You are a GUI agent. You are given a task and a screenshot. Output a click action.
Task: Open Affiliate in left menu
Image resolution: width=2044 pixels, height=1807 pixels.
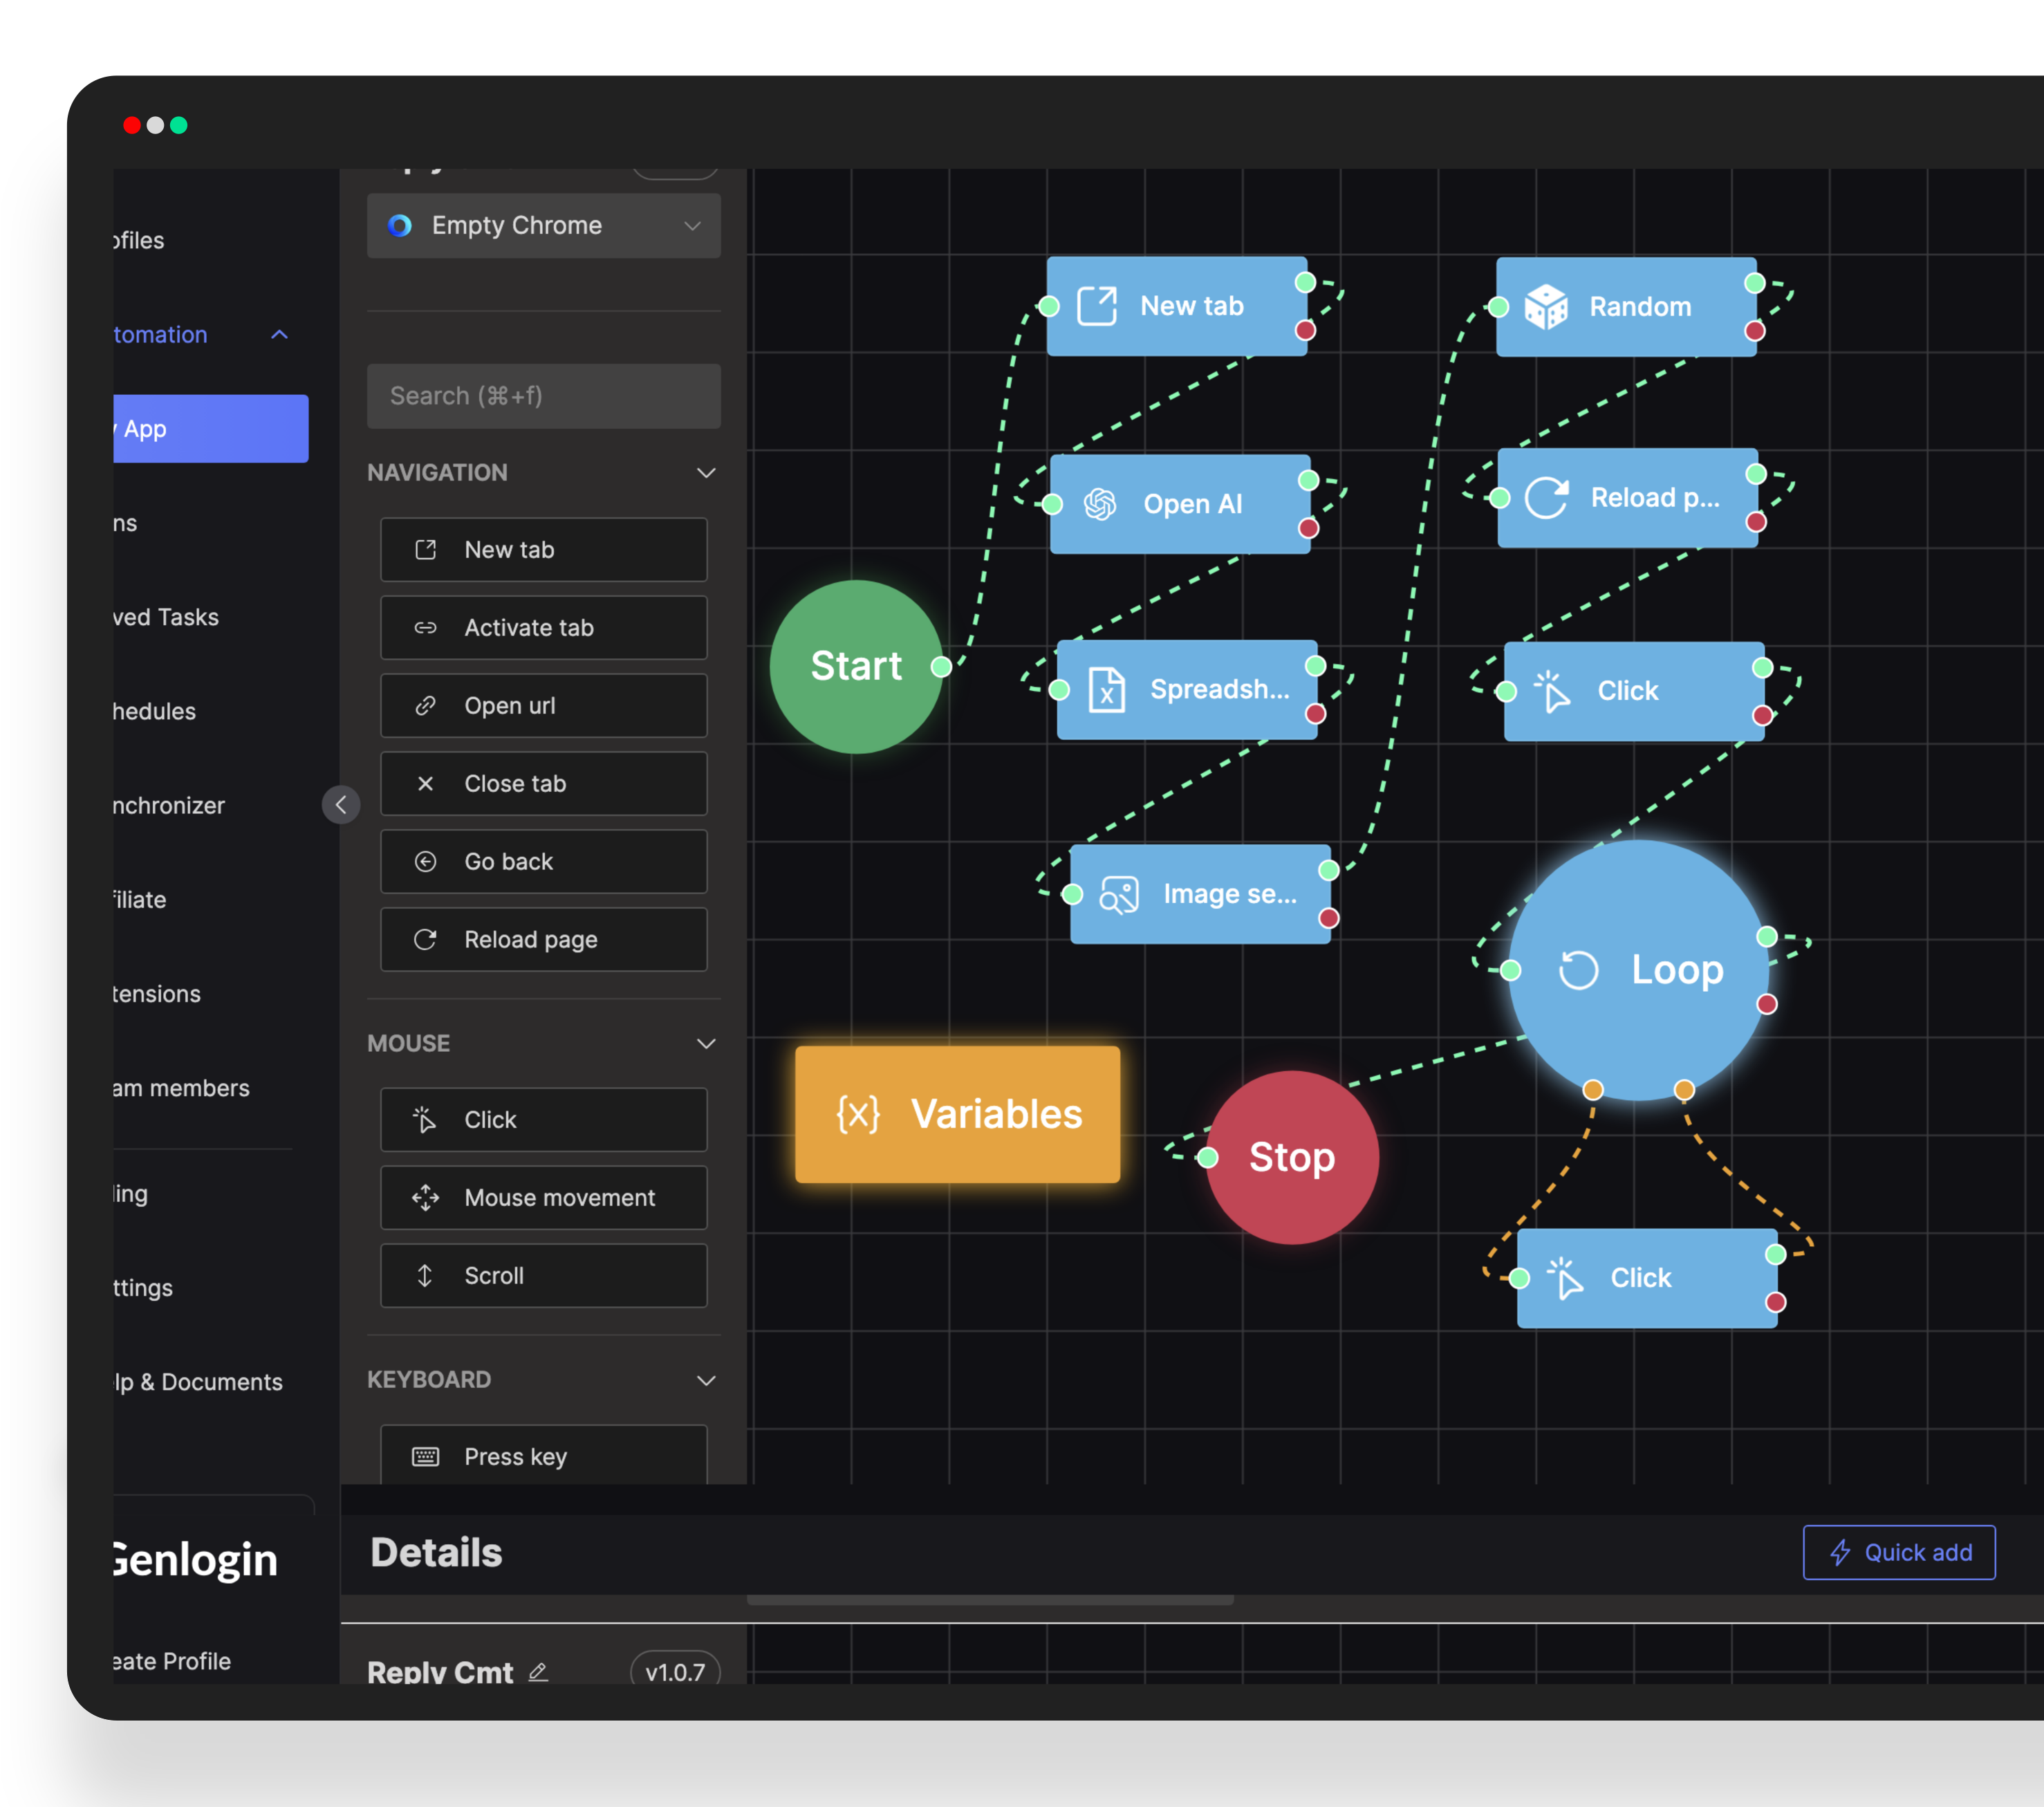point(140,900)
